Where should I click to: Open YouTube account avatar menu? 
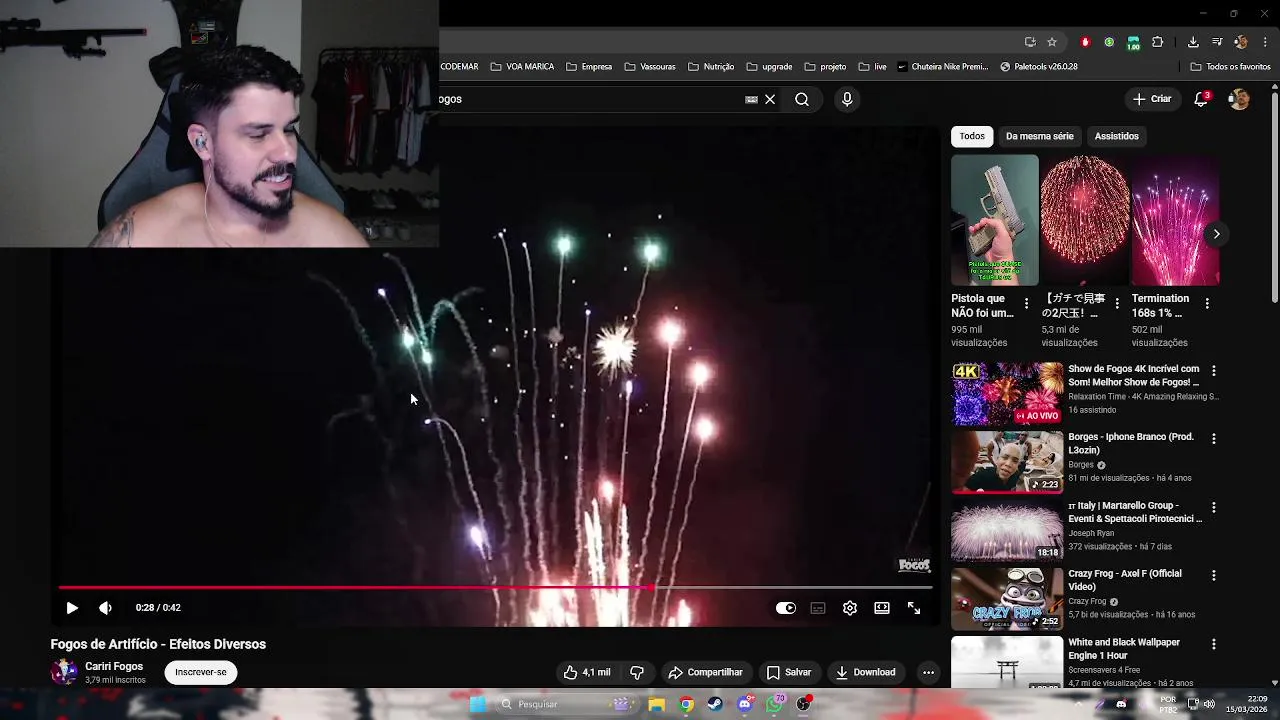point(1239,99)
